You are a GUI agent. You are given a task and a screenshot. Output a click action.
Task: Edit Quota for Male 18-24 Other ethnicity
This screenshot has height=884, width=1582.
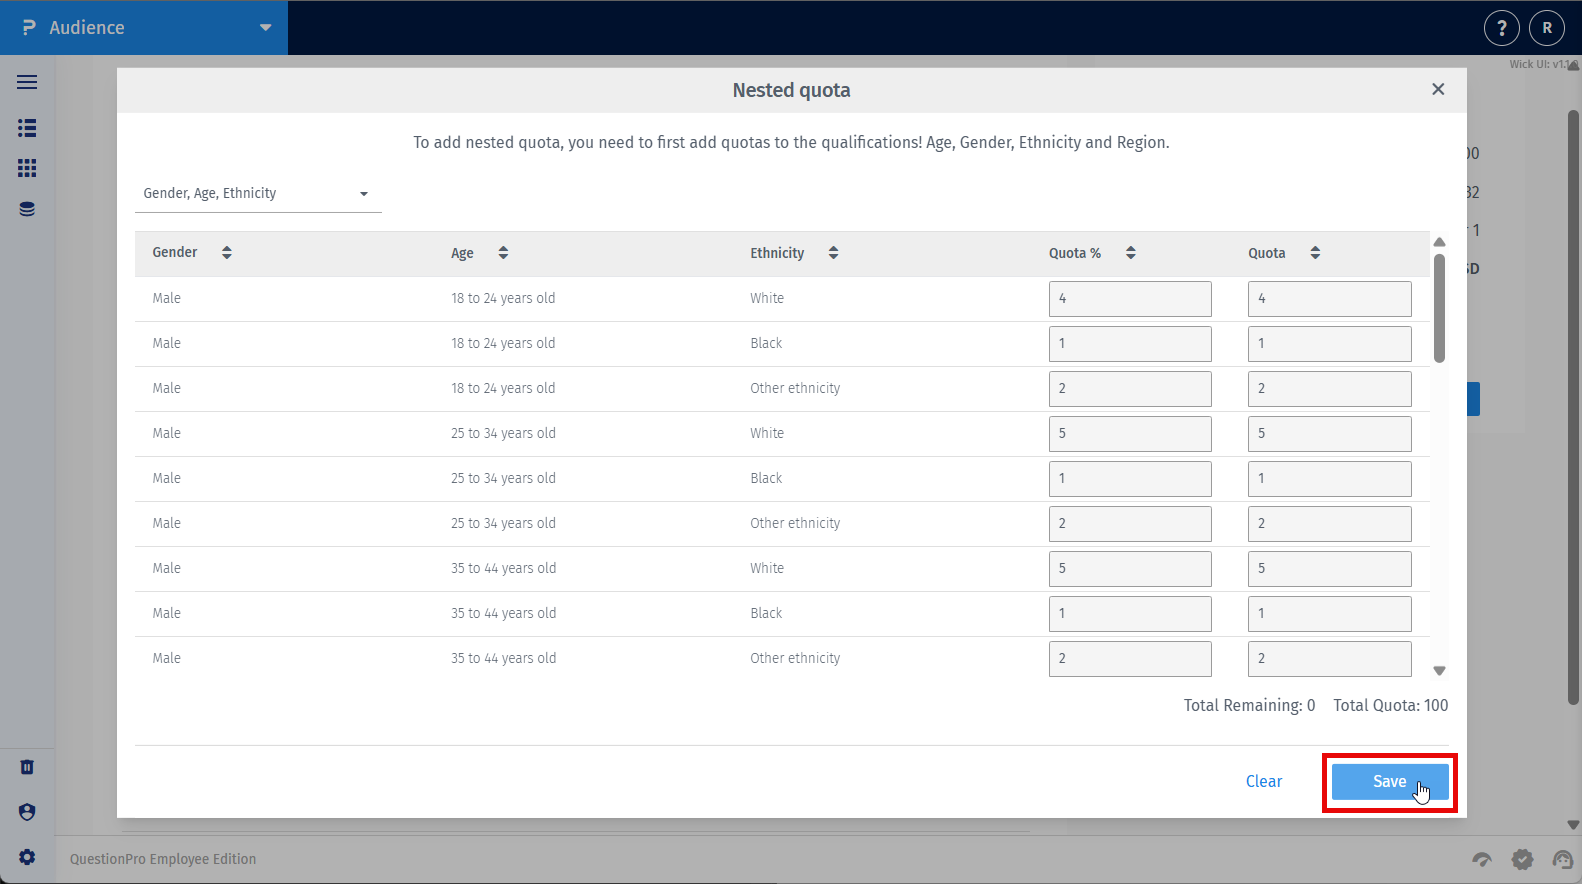1330,389
